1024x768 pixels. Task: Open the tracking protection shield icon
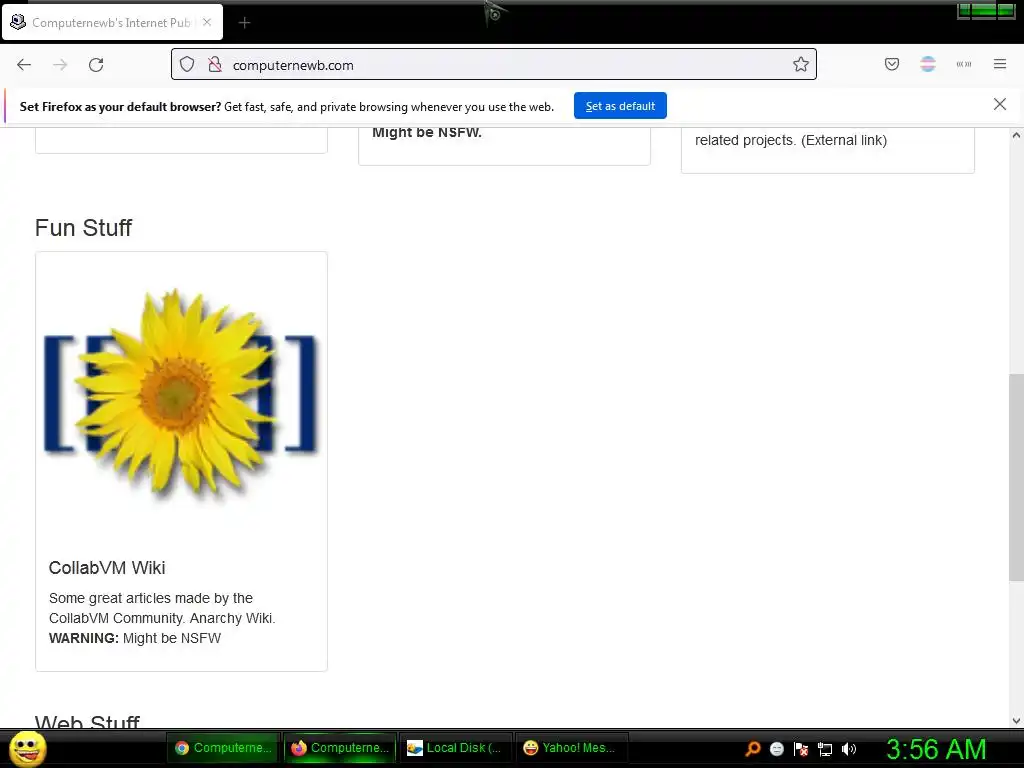tap(187, 65)
